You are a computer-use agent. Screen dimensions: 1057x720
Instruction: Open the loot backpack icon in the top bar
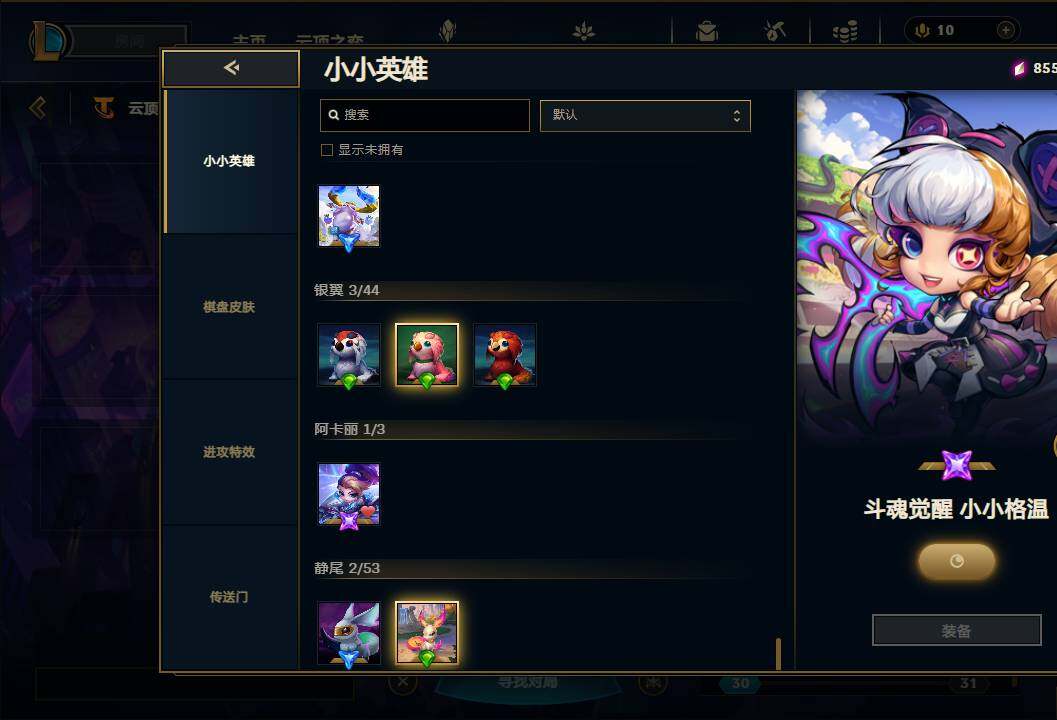pyautogui.click(x=706, y=31)
